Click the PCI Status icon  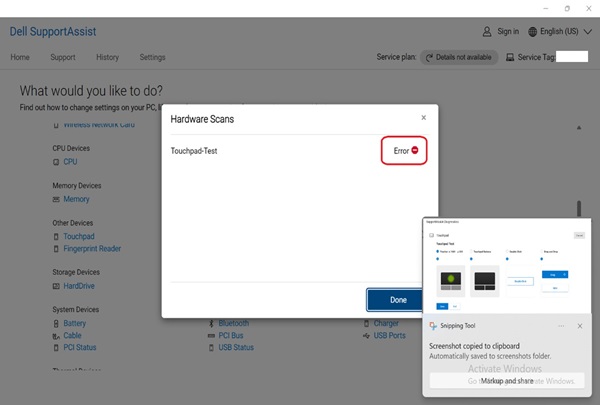(x=56, y=348)
